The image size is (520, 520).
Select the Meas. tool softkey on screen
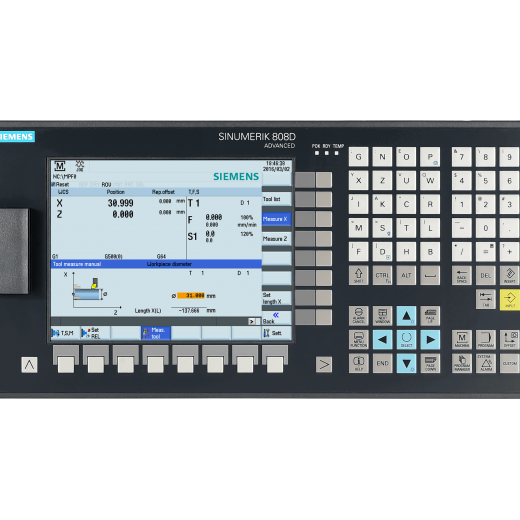156,333
